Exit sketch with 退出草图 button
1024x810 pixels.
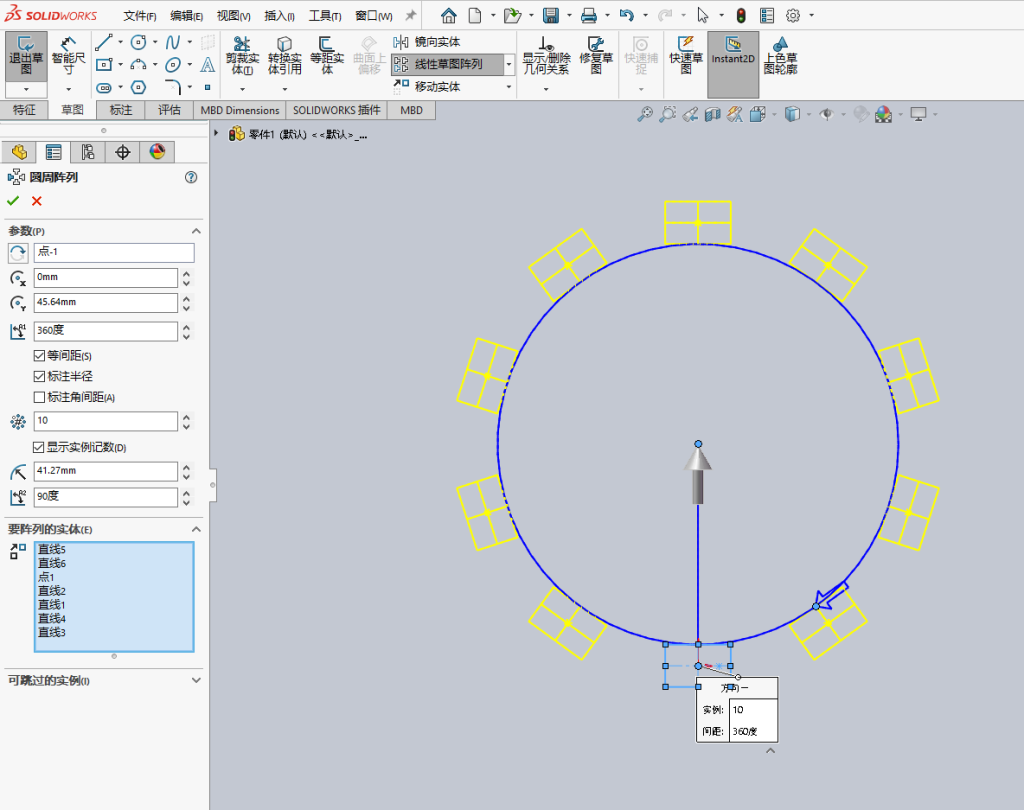click(26, 56)
